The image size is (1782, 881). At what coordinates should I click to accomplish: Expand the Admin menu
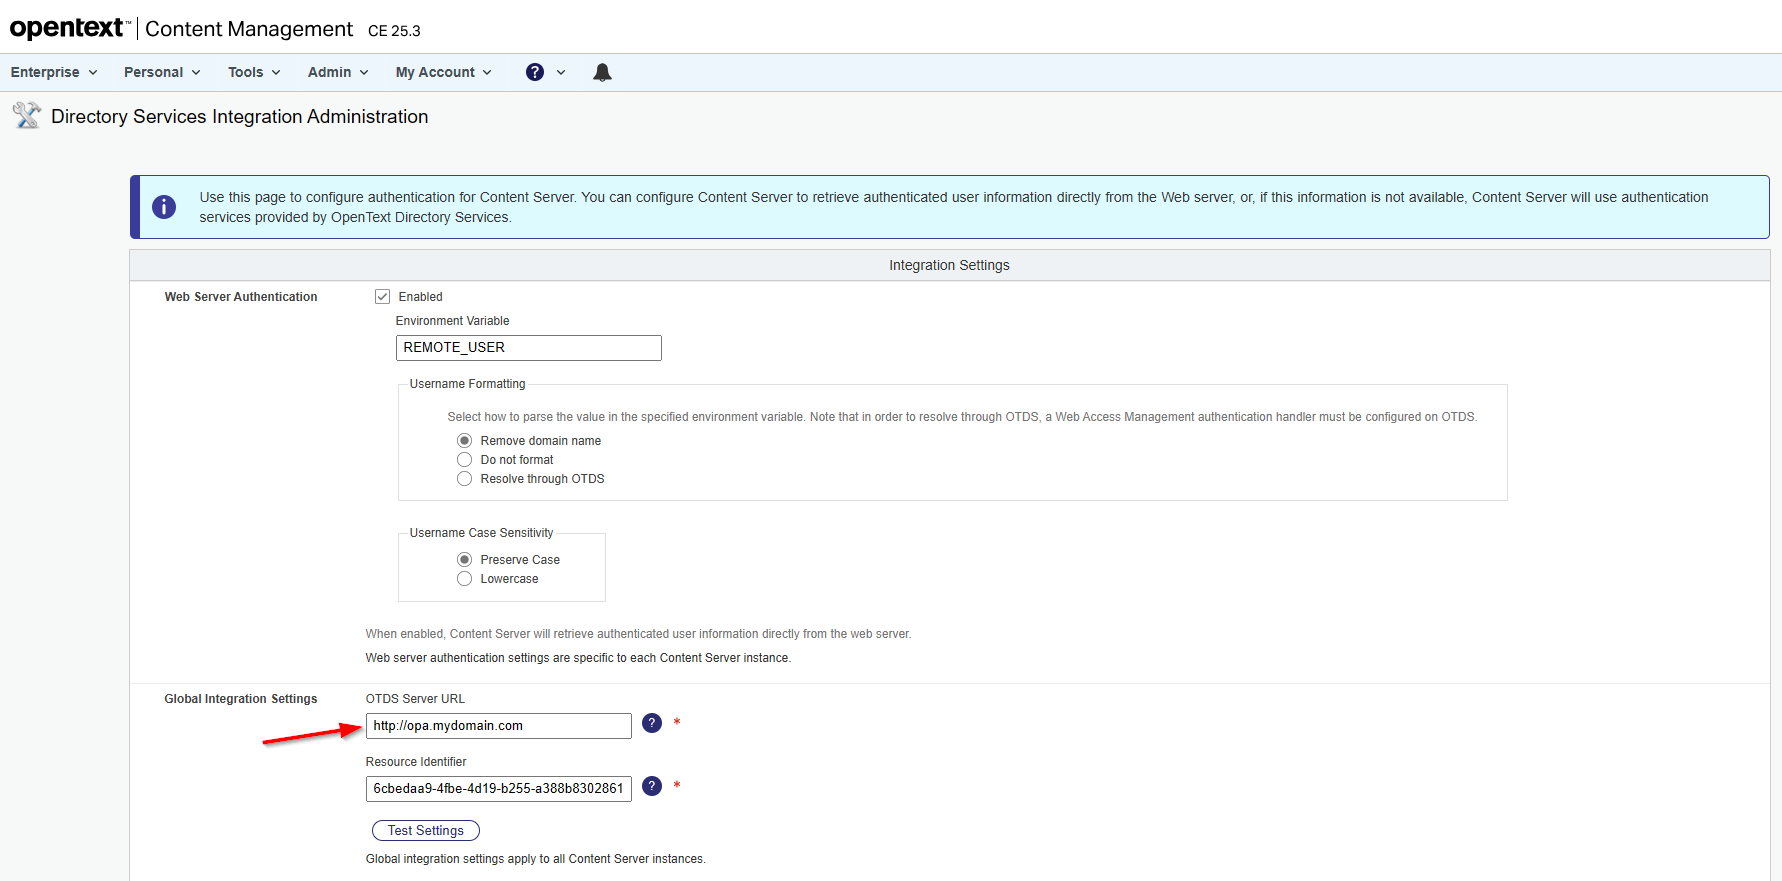[338, 72]
